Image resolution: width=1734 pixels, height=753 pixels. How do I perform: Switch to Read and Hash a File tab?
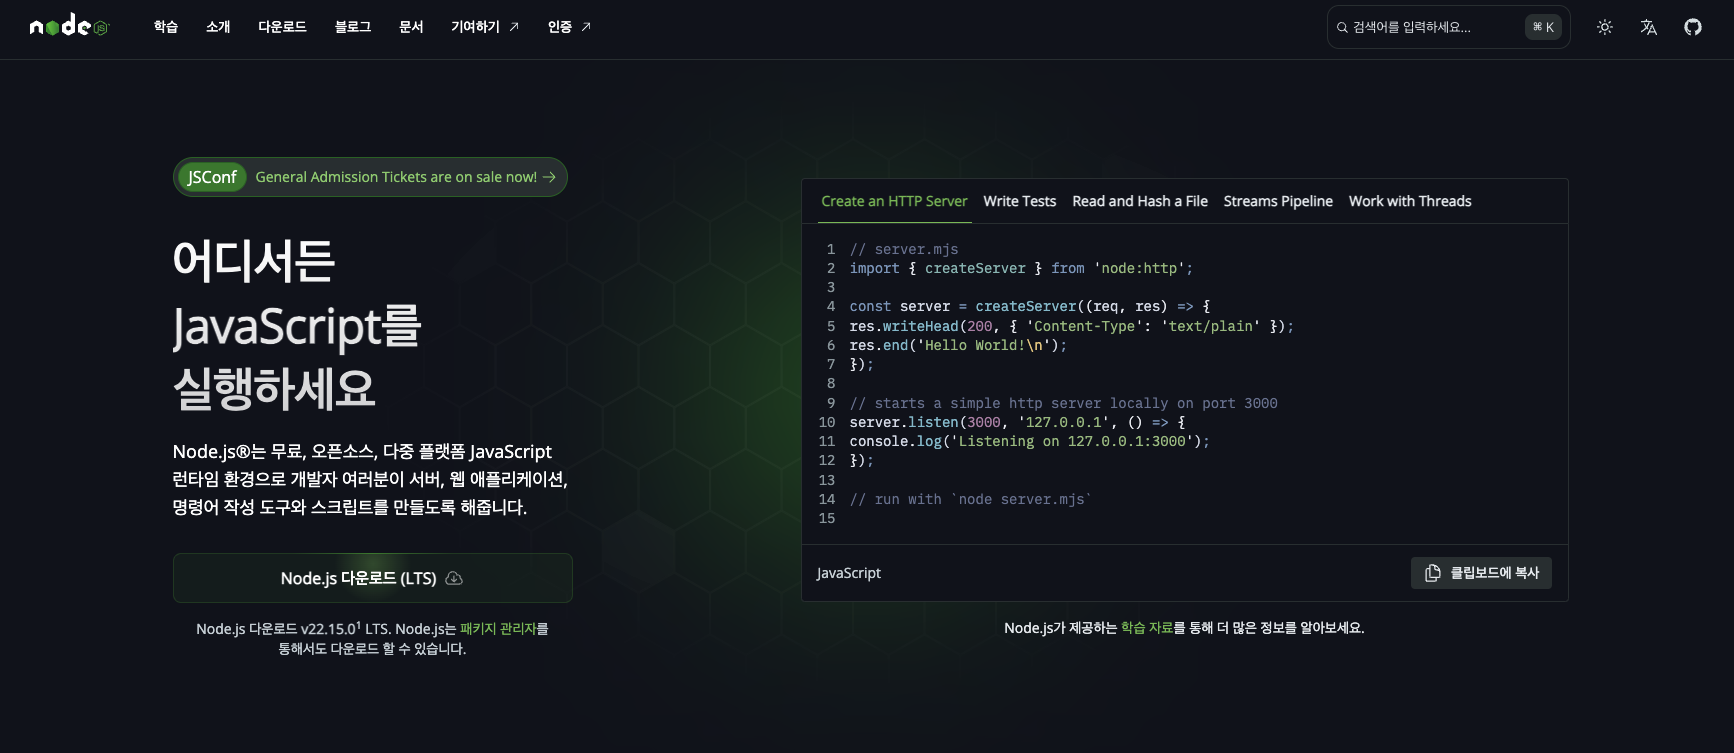[1140, 201]
